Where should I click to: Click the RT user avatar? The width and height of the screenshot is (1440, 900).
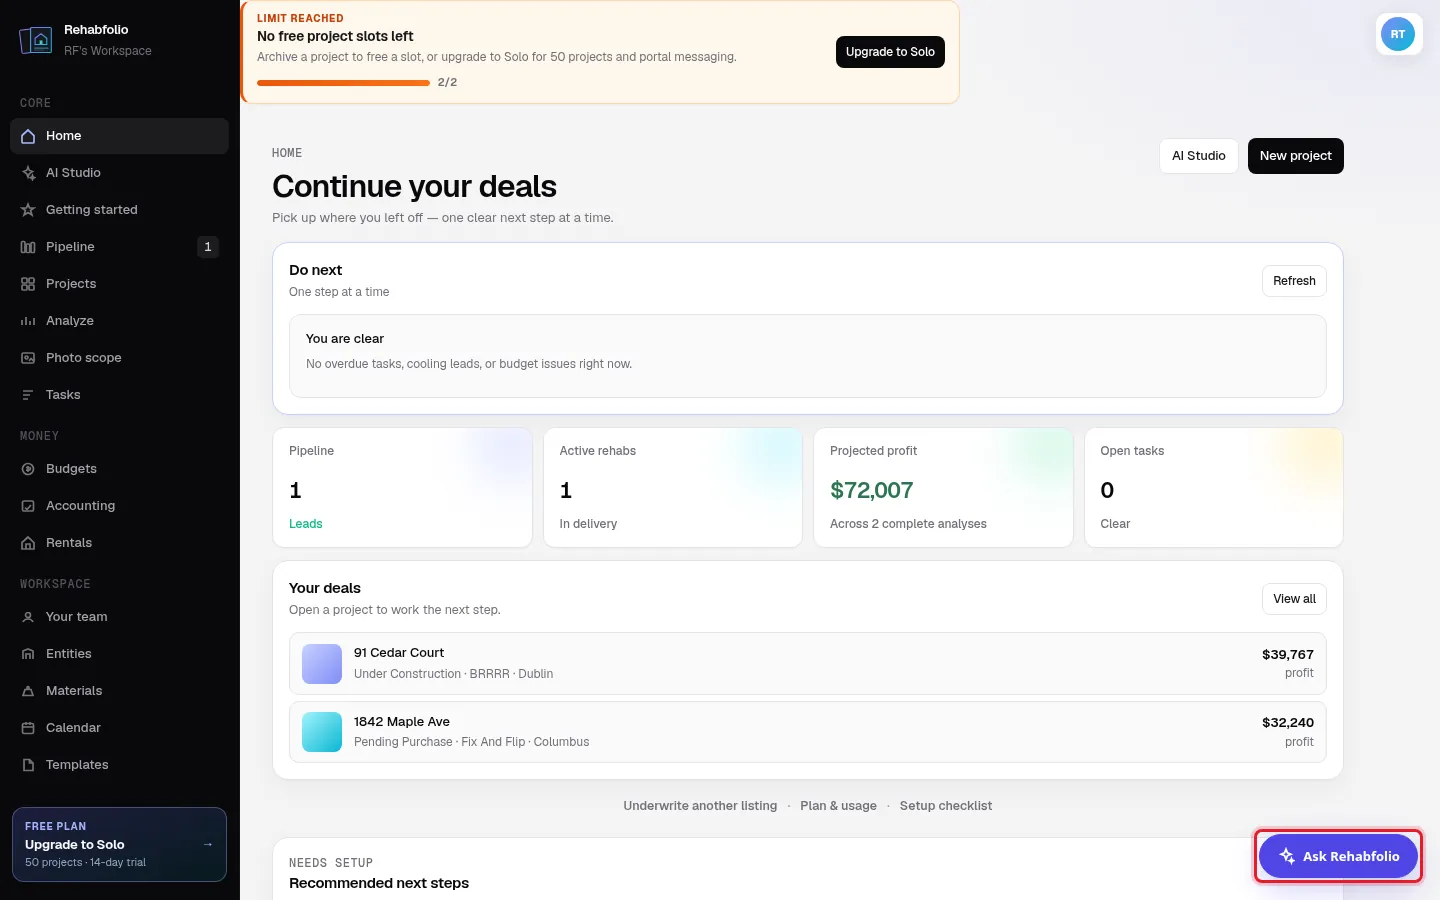coord(1398,34)
